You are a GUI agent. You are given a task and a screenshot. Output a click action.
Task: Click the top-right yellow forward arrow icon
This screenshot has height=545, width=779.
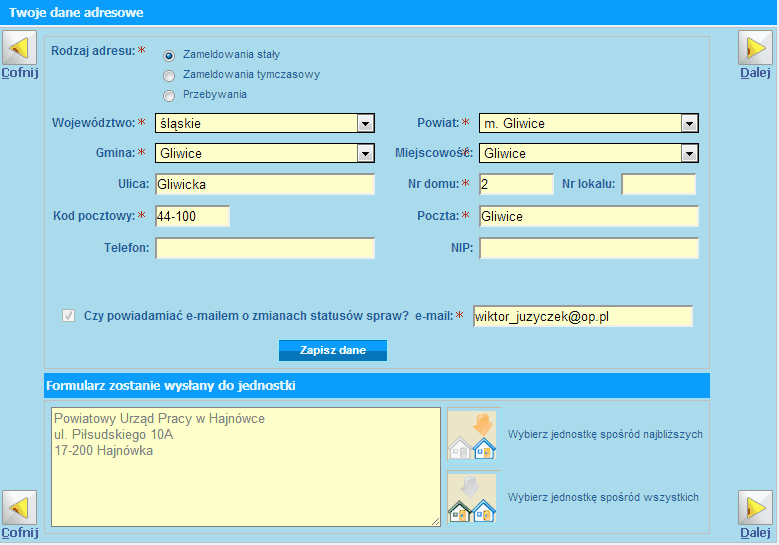[x=755, y=48]
